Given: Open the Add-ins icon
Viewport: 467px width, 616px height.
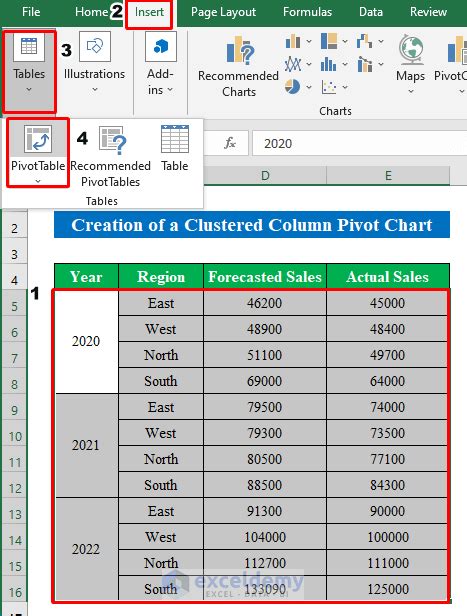Looking at the screenshot, I should click(x=161, y=47).
